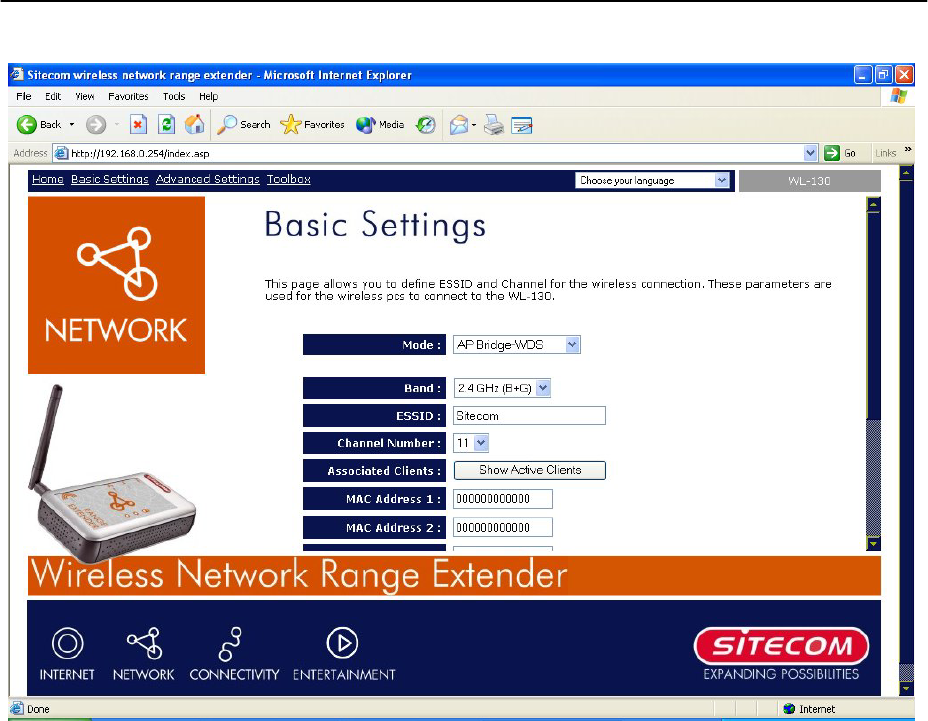Open the Favorites star toolbar button
Screen dimensions: 928x721
312,124
